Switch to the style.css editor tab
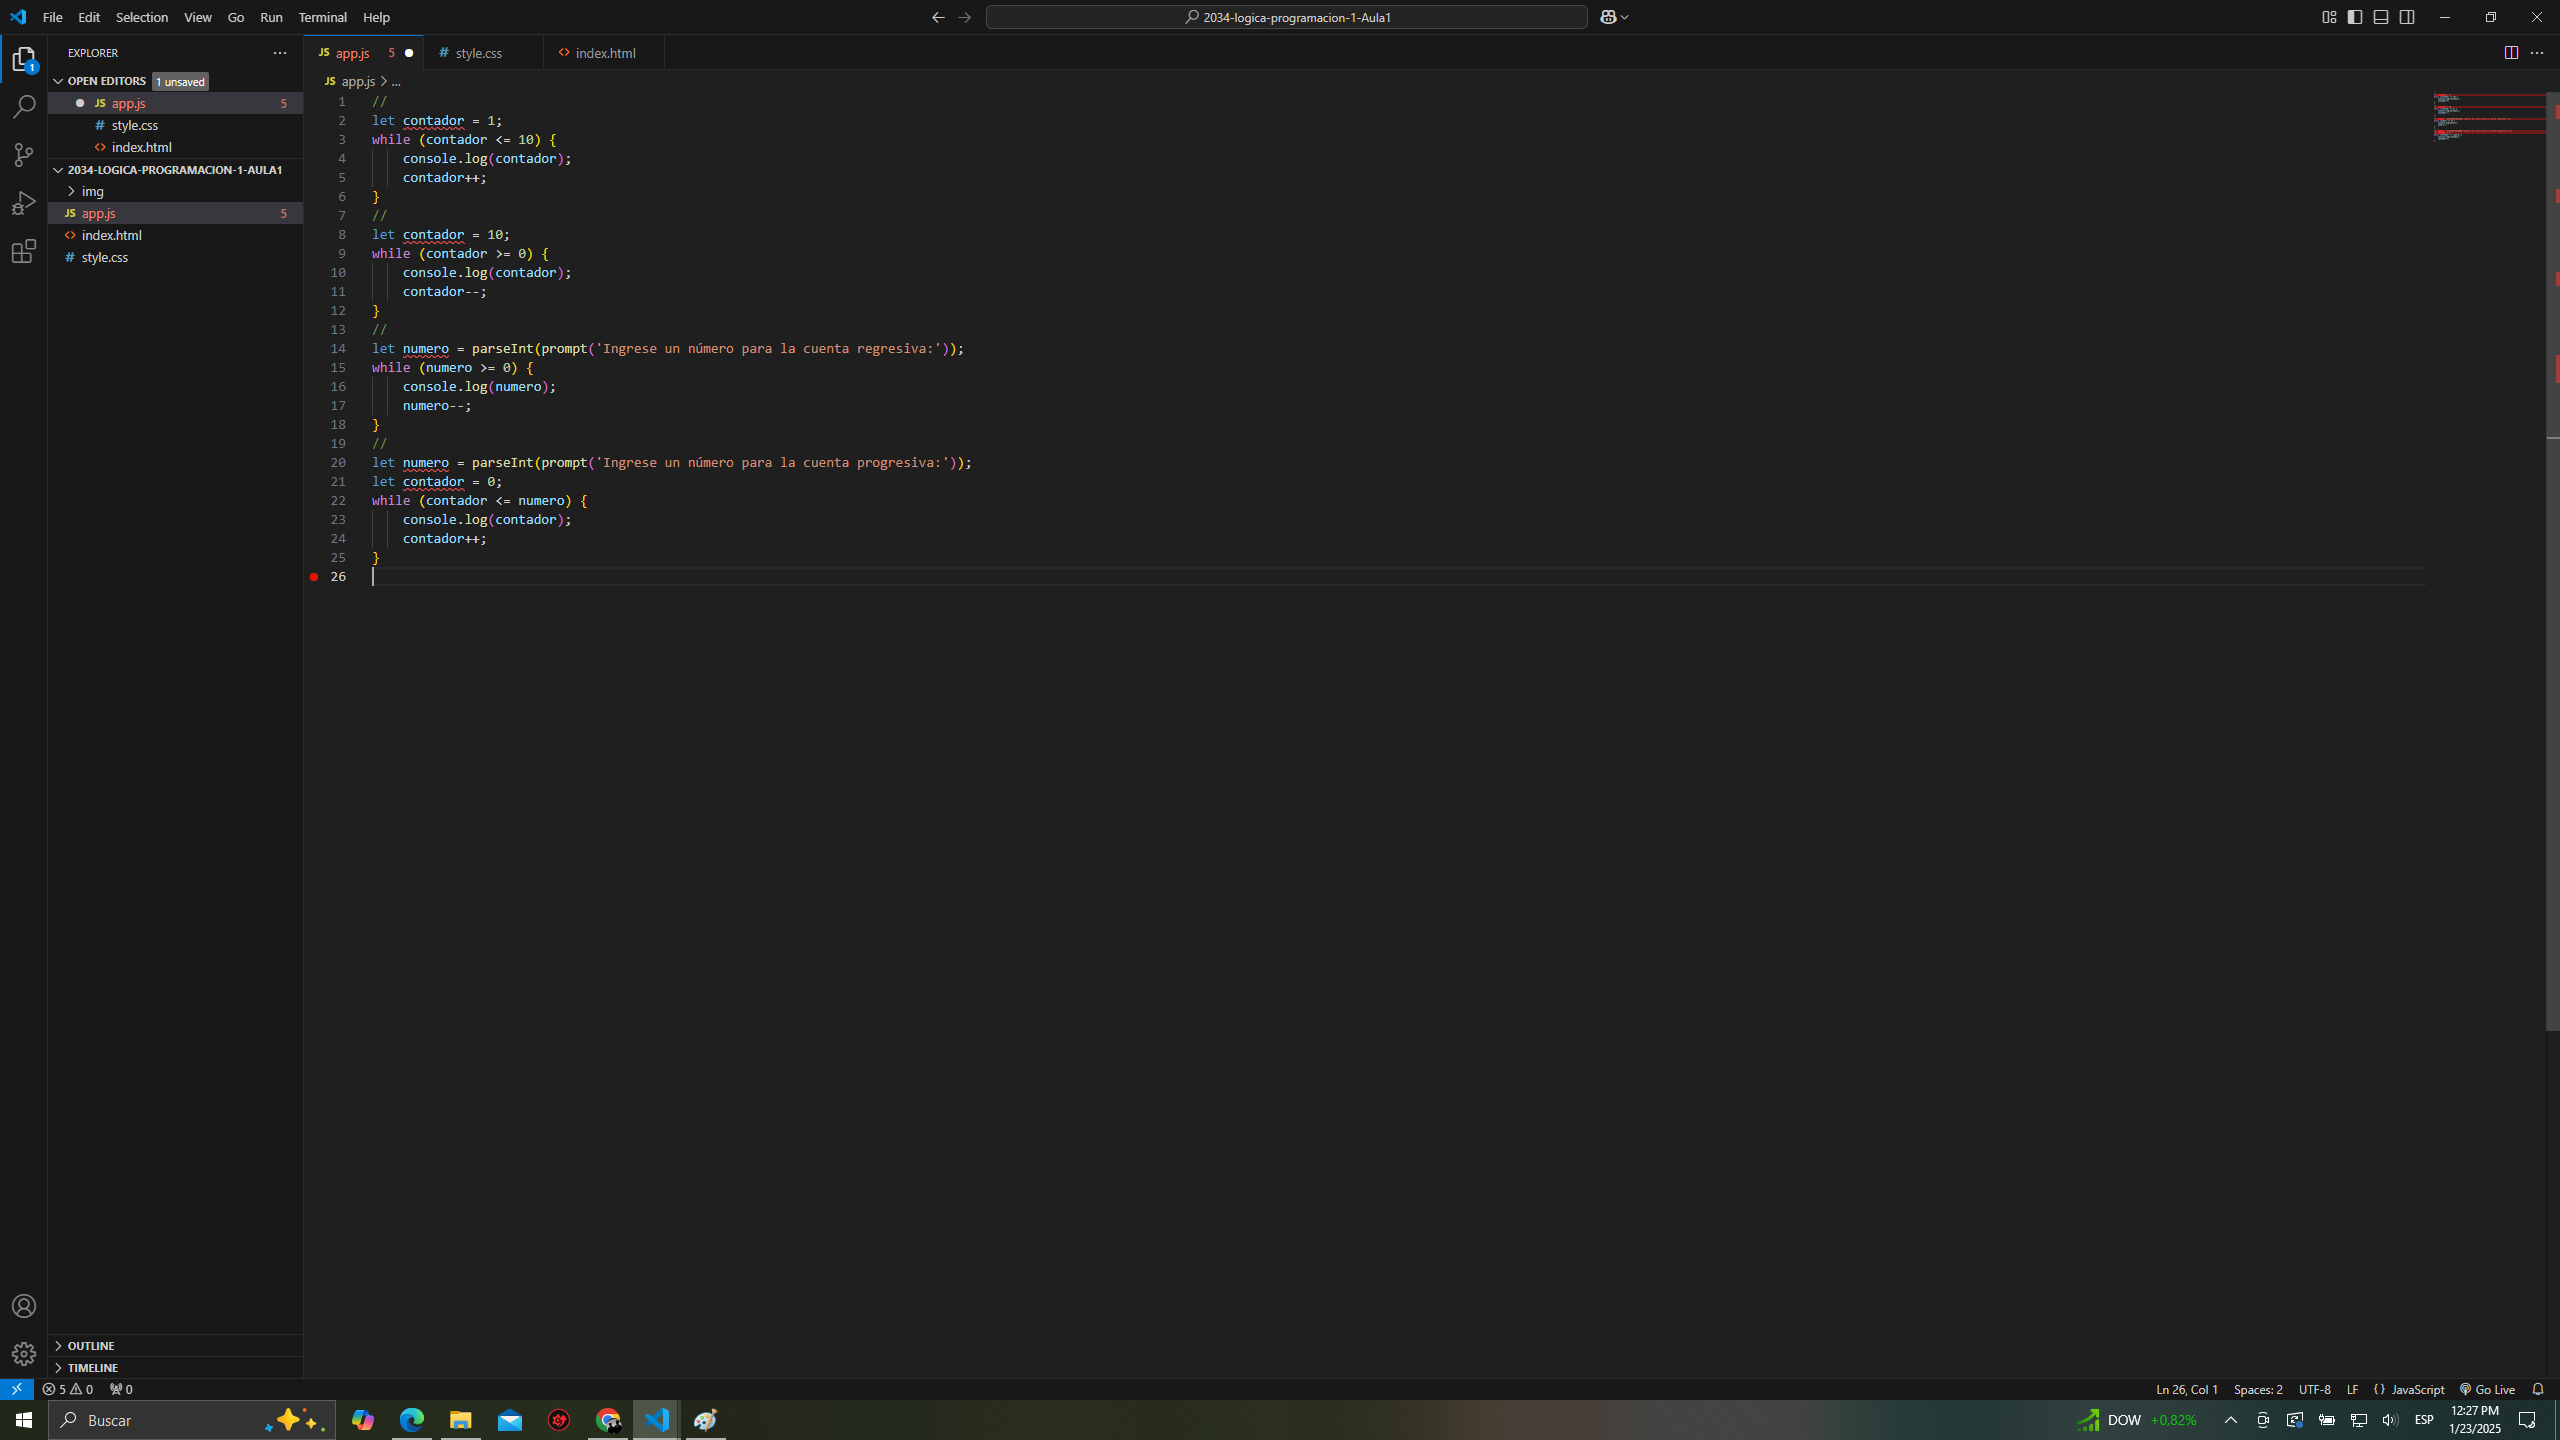The image size is (2560, 1440). (x=483, y=53)
